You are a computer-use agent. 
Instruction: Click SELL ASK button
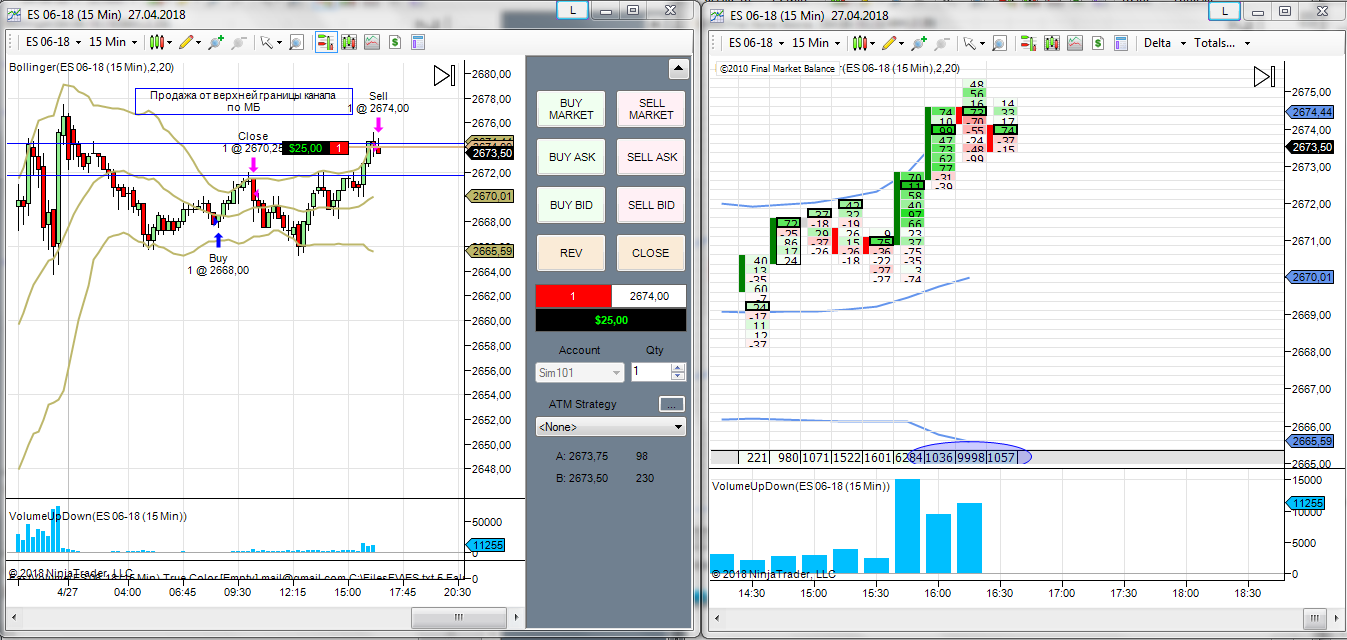[x=651, y=157]
